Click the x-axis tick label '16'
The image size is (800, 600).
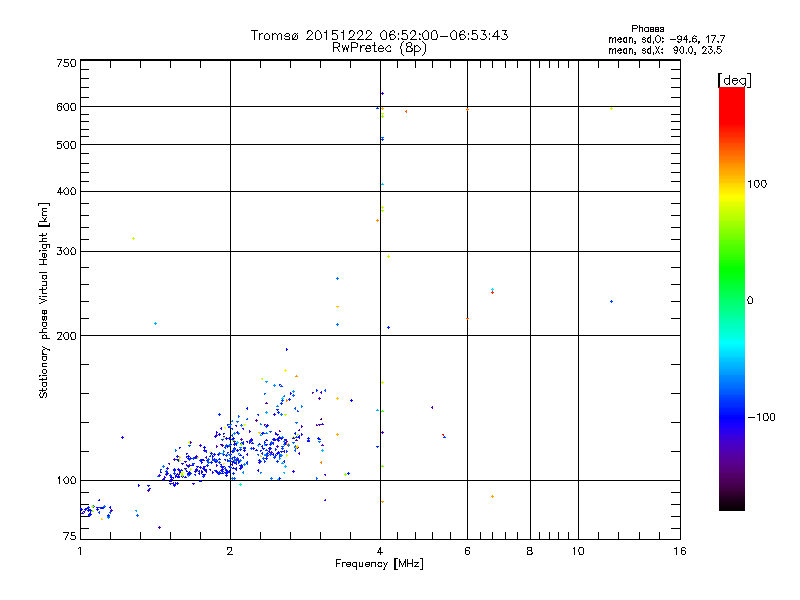[680, 551]
